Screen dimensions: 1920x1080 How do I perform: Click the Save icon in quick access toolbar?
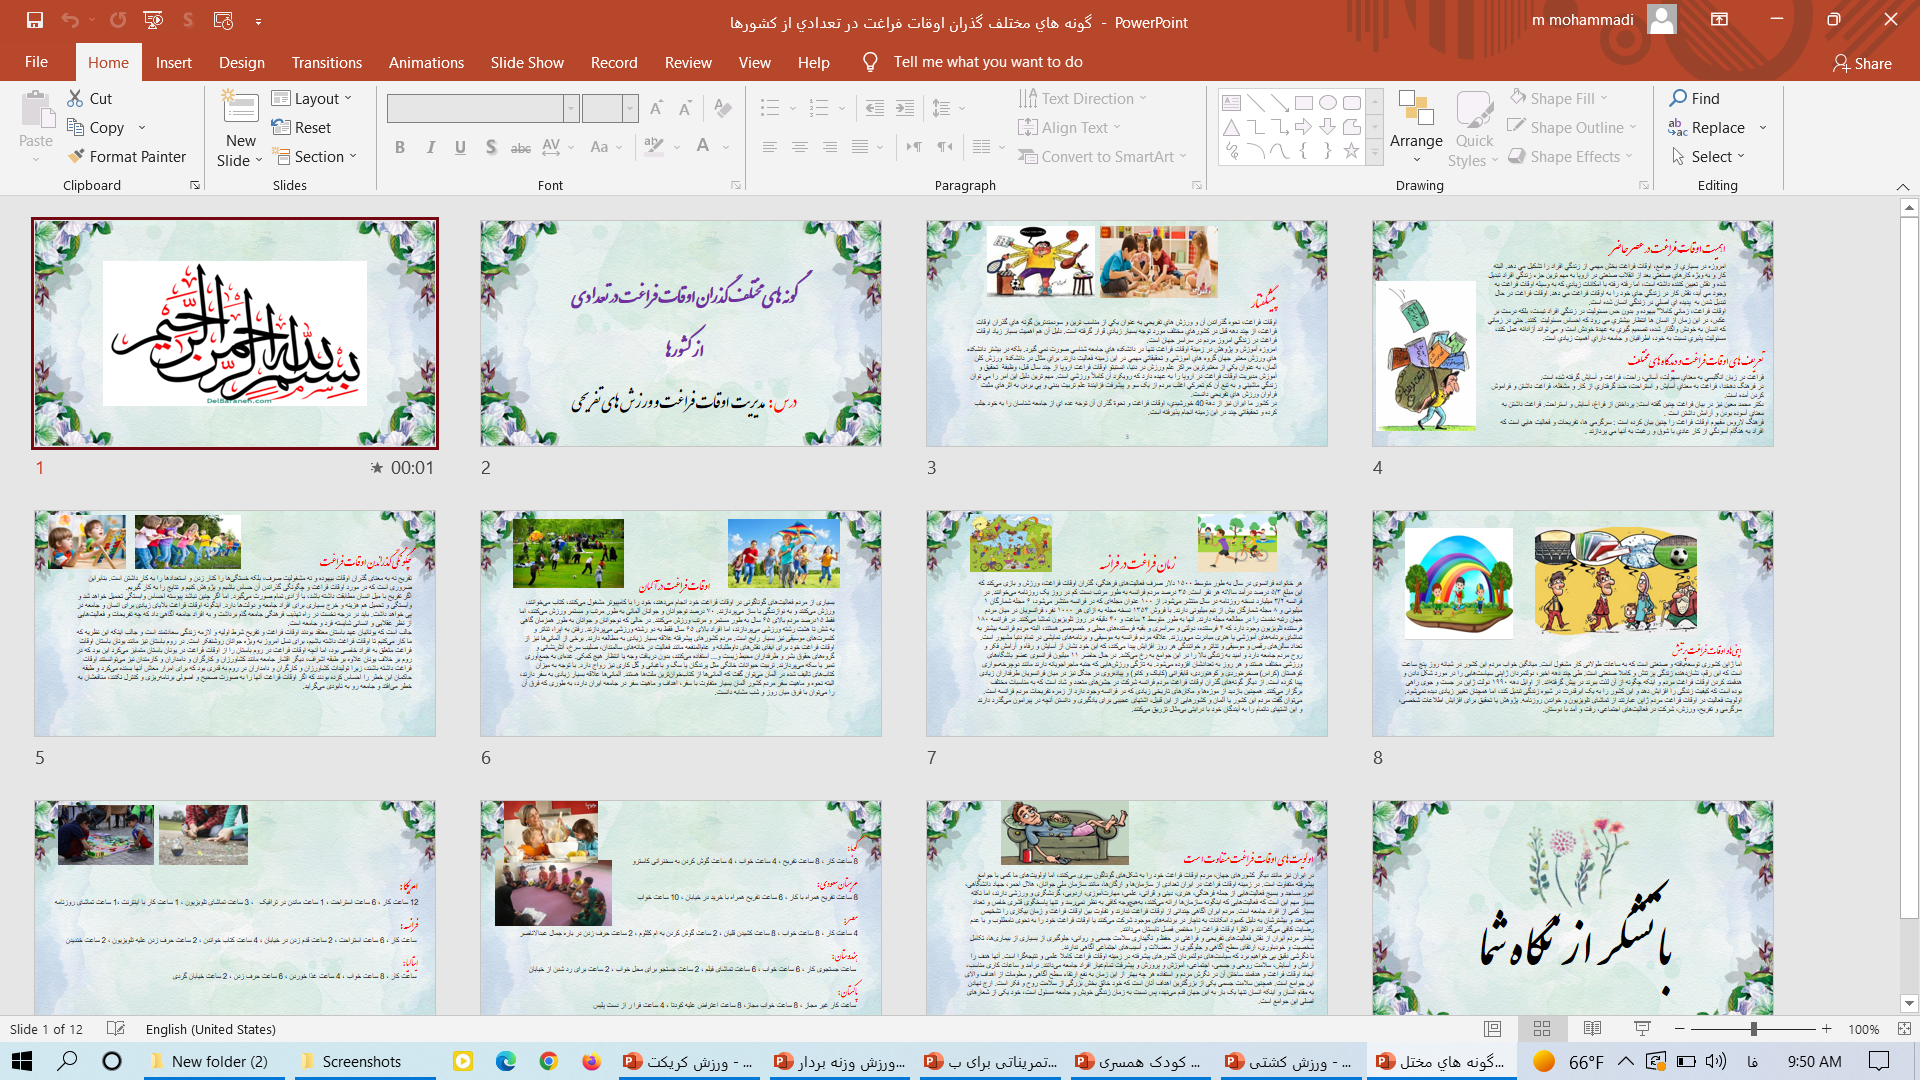point(35,20)
